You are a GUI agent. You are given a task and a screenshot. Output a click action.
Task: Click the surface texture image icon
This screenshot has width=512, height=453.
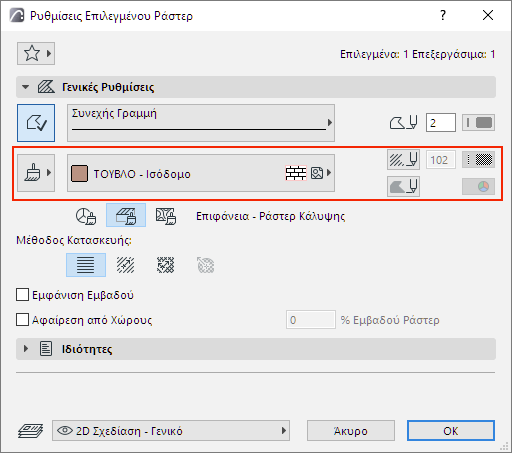click(x=317, y=173)
